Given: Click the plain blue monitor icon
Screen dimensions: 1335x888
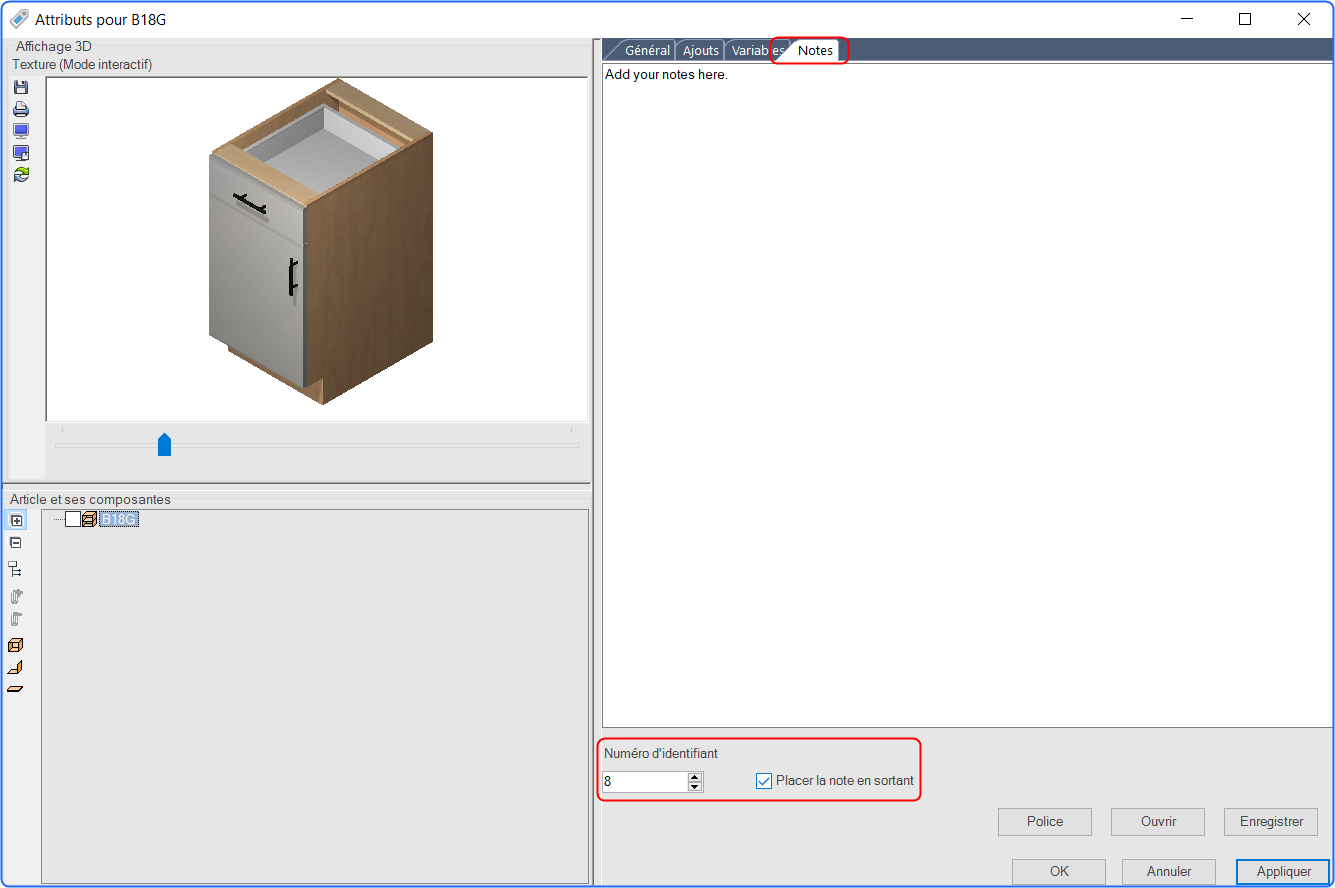Looking at the screenshot, I should pyautogui.click(x=20, y=131).
